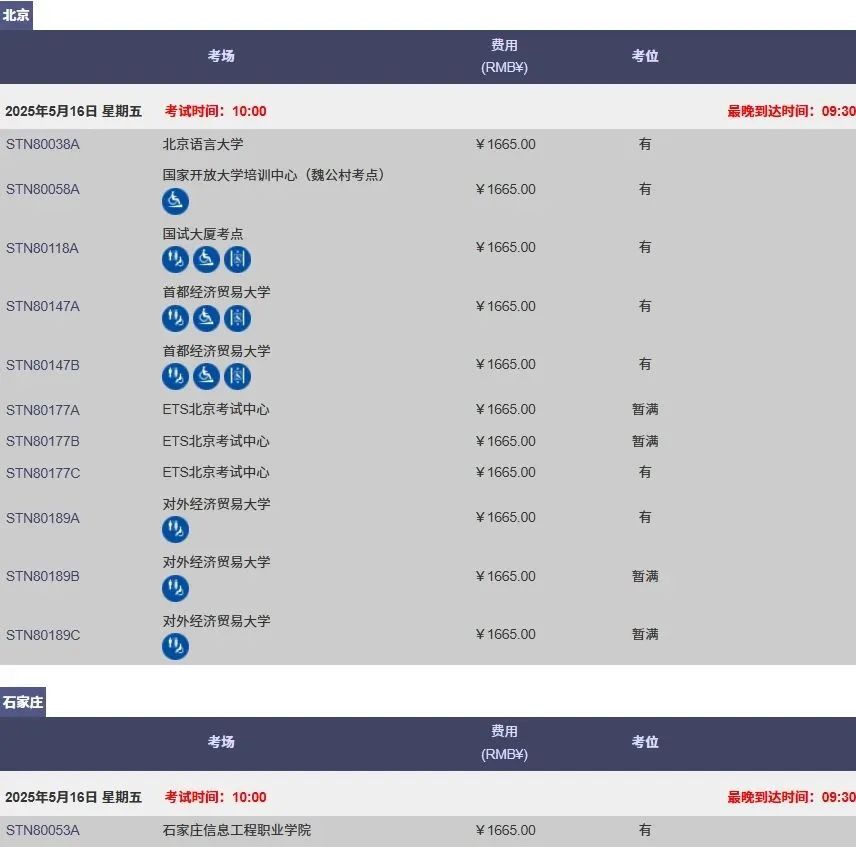Open test center code STN80038A

pos(43,144)
